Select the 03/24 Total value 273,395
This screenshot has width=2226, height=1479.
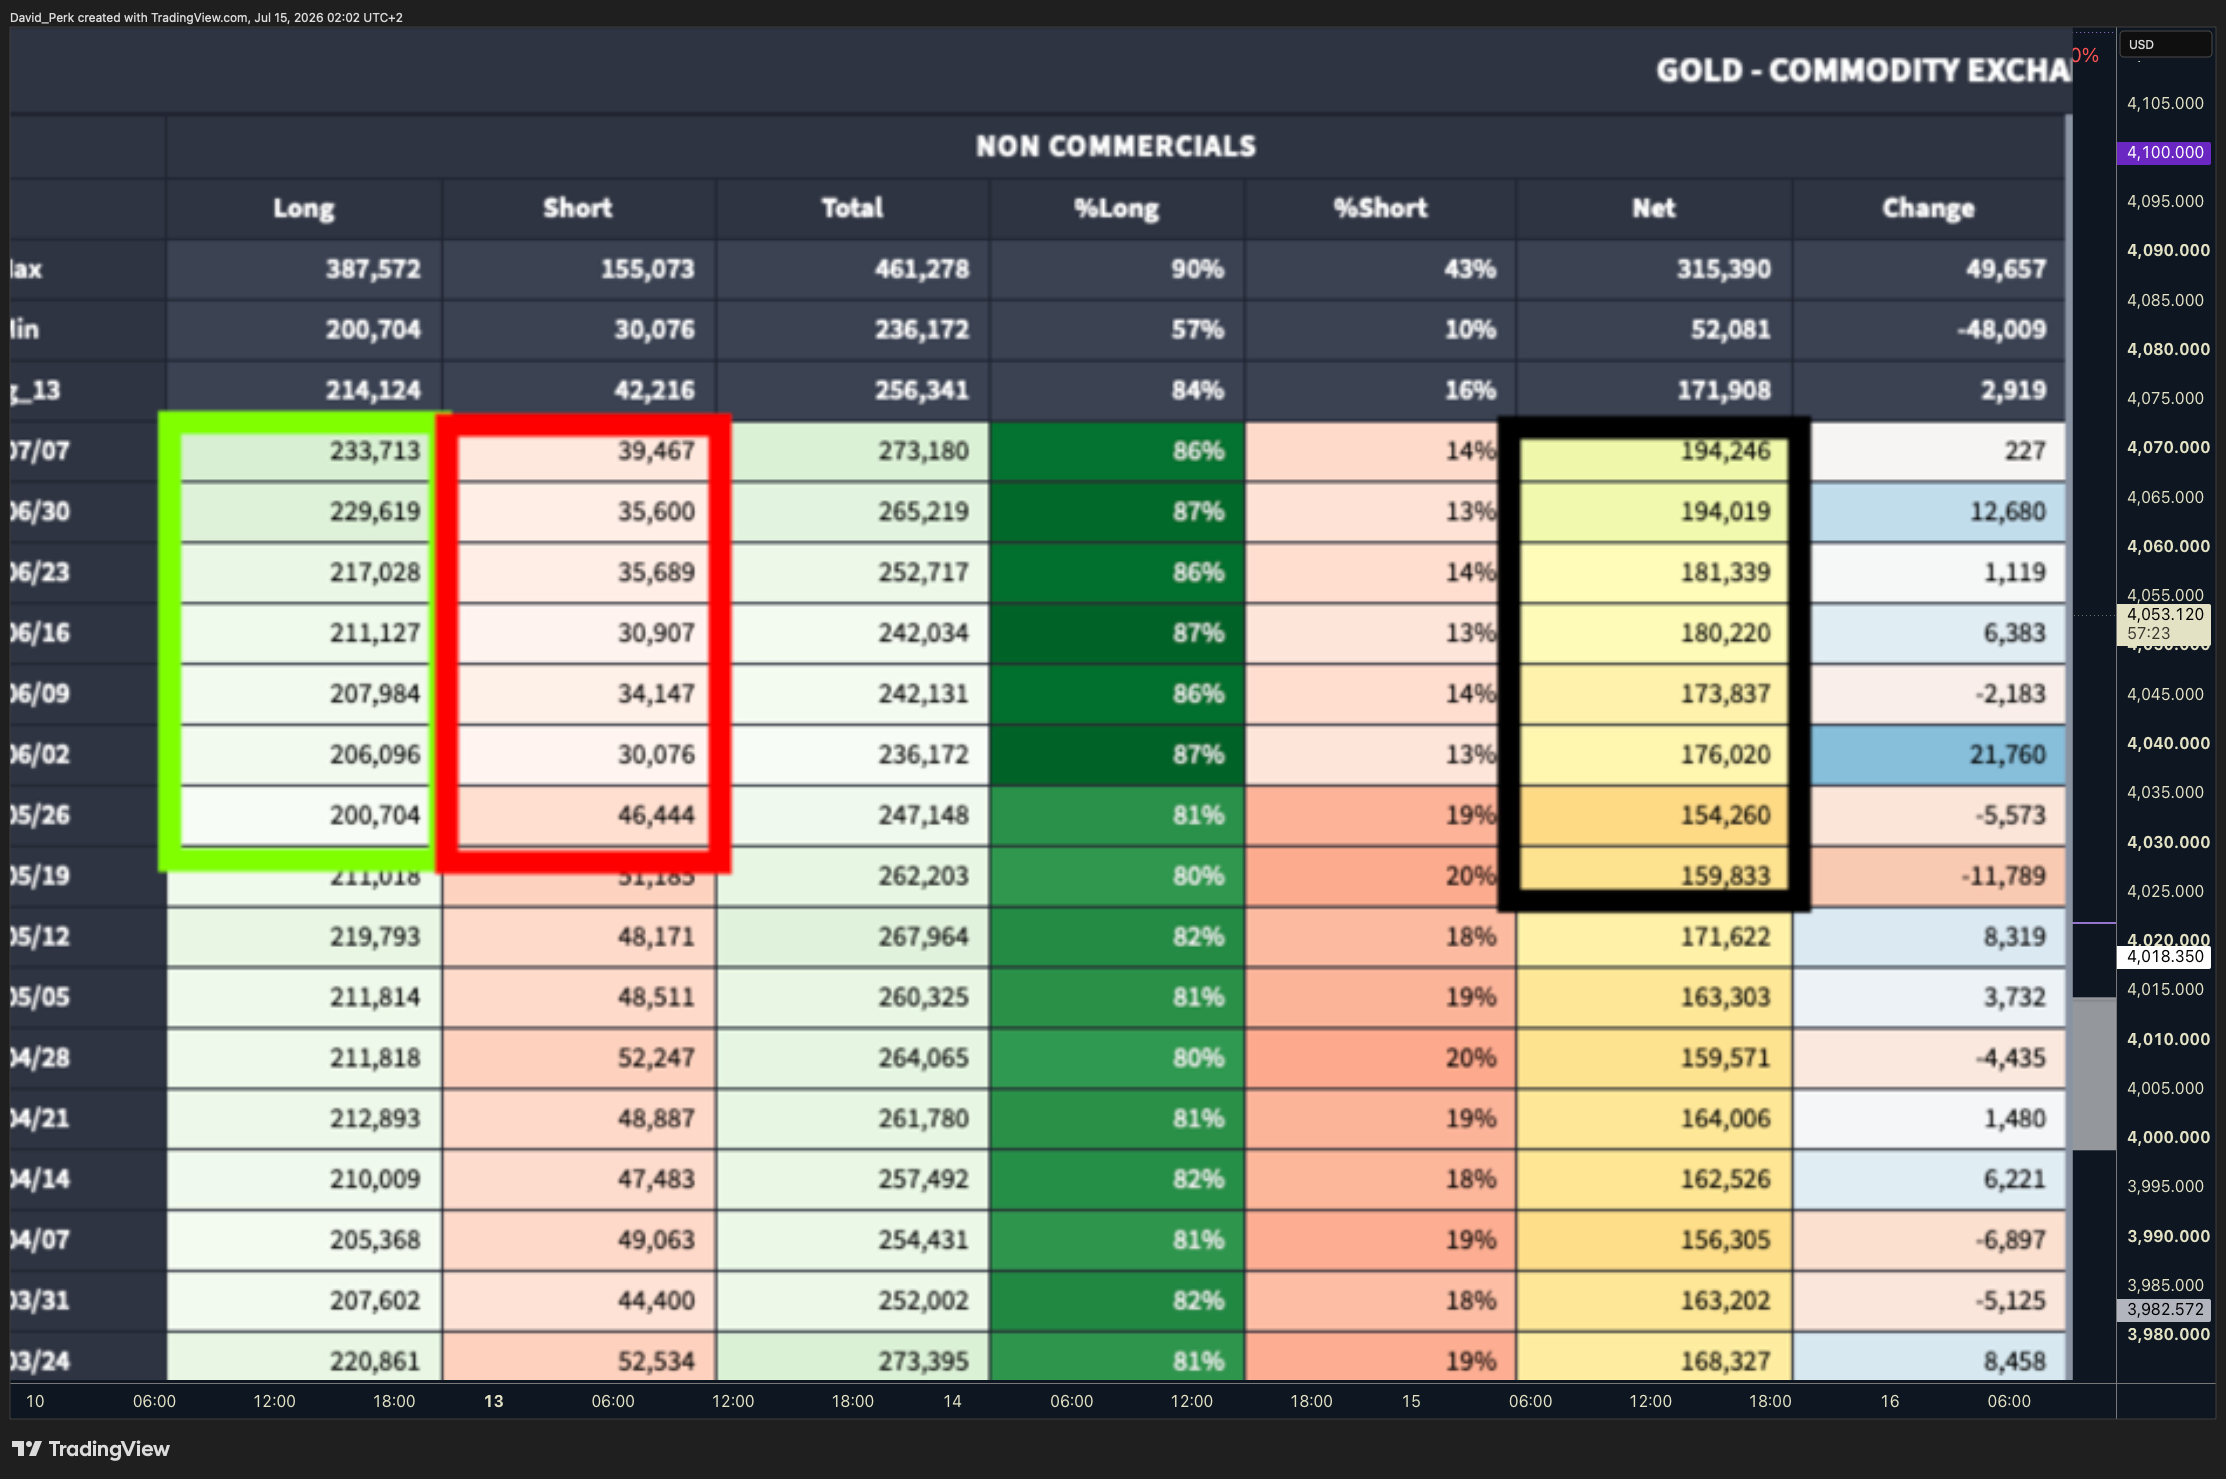(x=924, y=1361)
